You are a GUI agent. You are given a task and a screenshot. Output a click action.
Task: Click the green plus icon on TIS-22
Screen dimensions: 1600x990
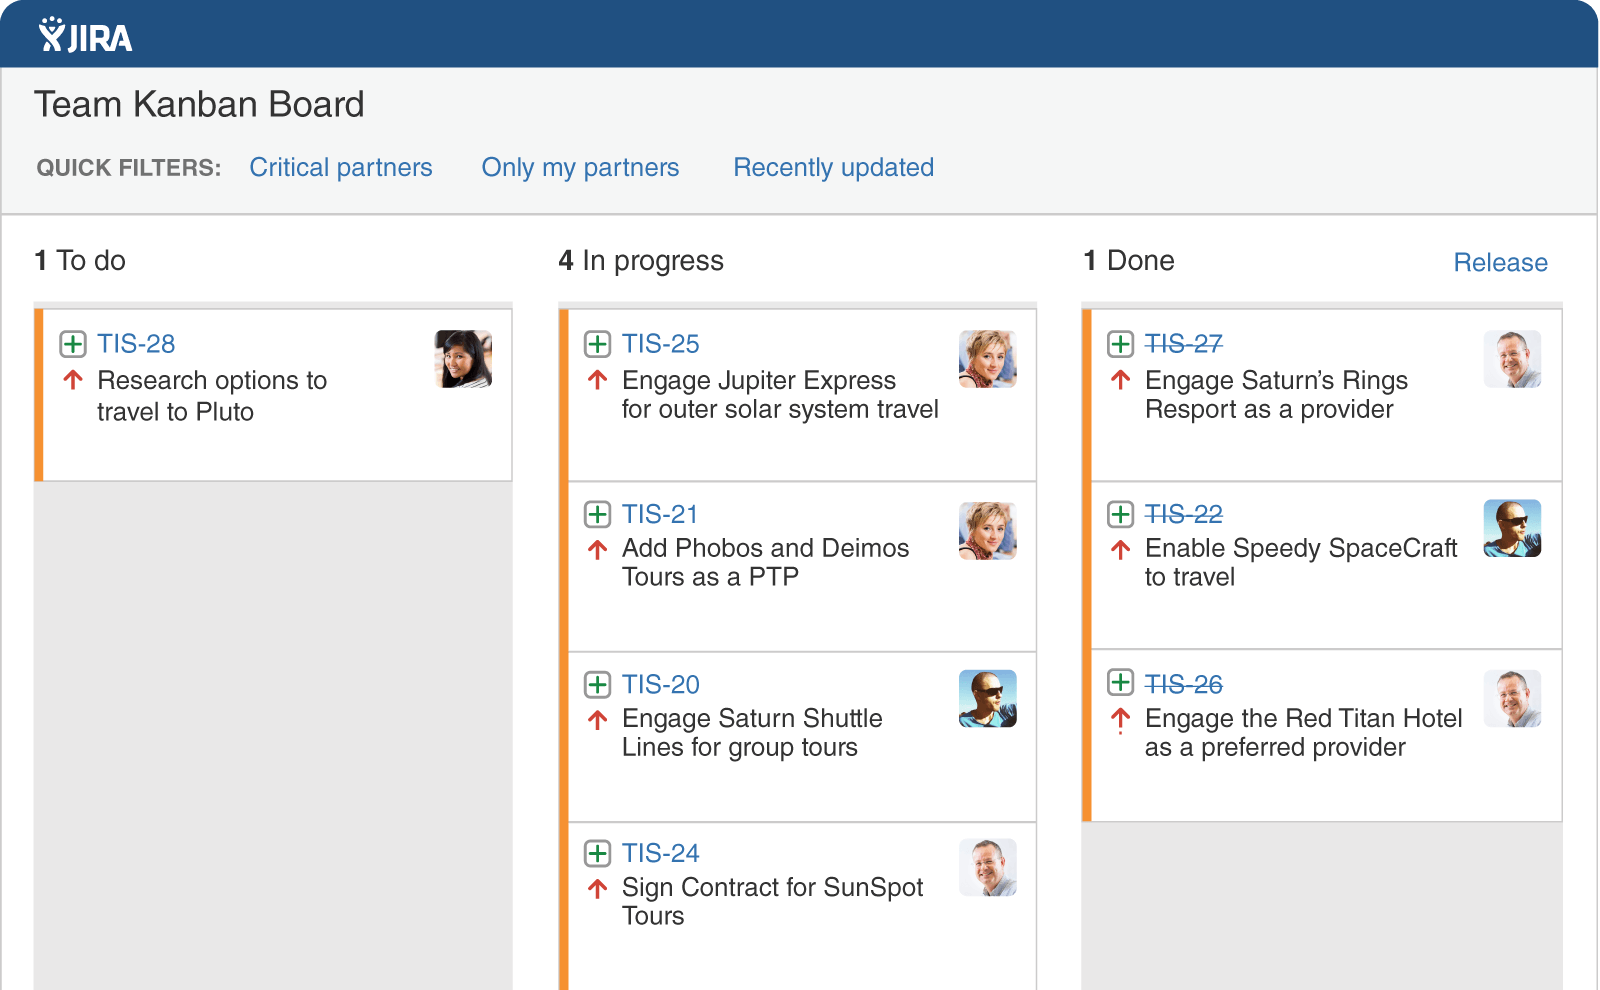(1120, 514)
